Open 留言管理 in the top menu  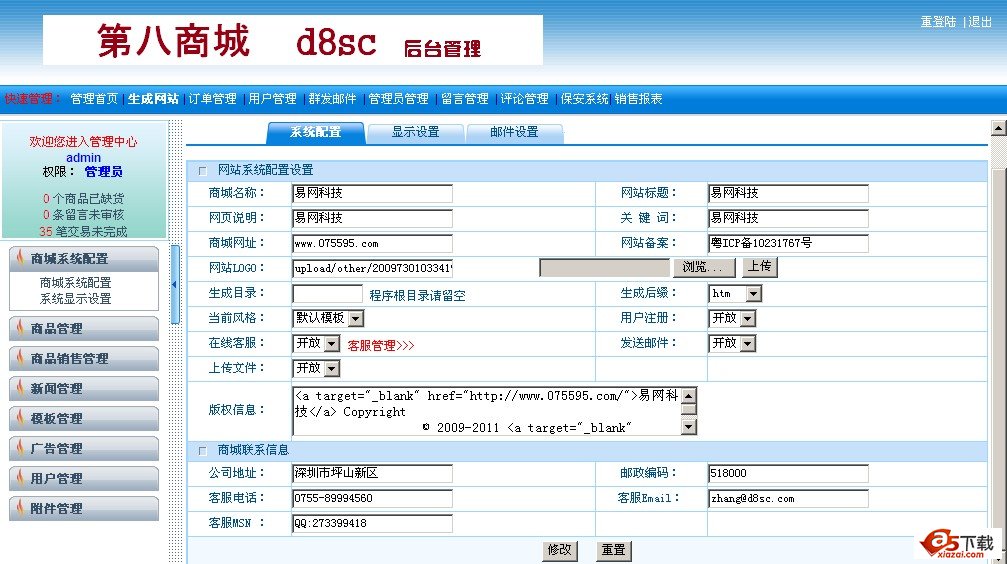click(x=465, y=99)
